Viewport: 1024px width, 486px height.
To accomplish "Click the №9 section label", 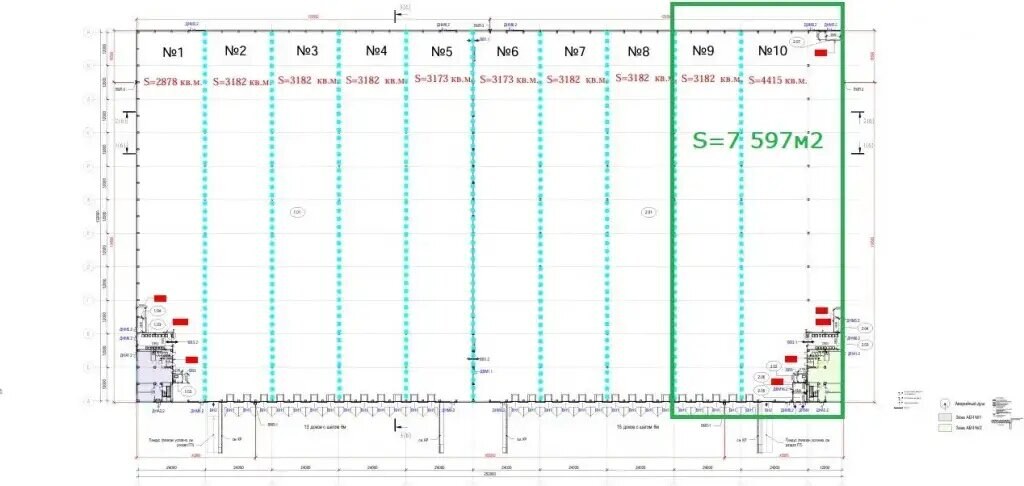I will pos(703,50).
